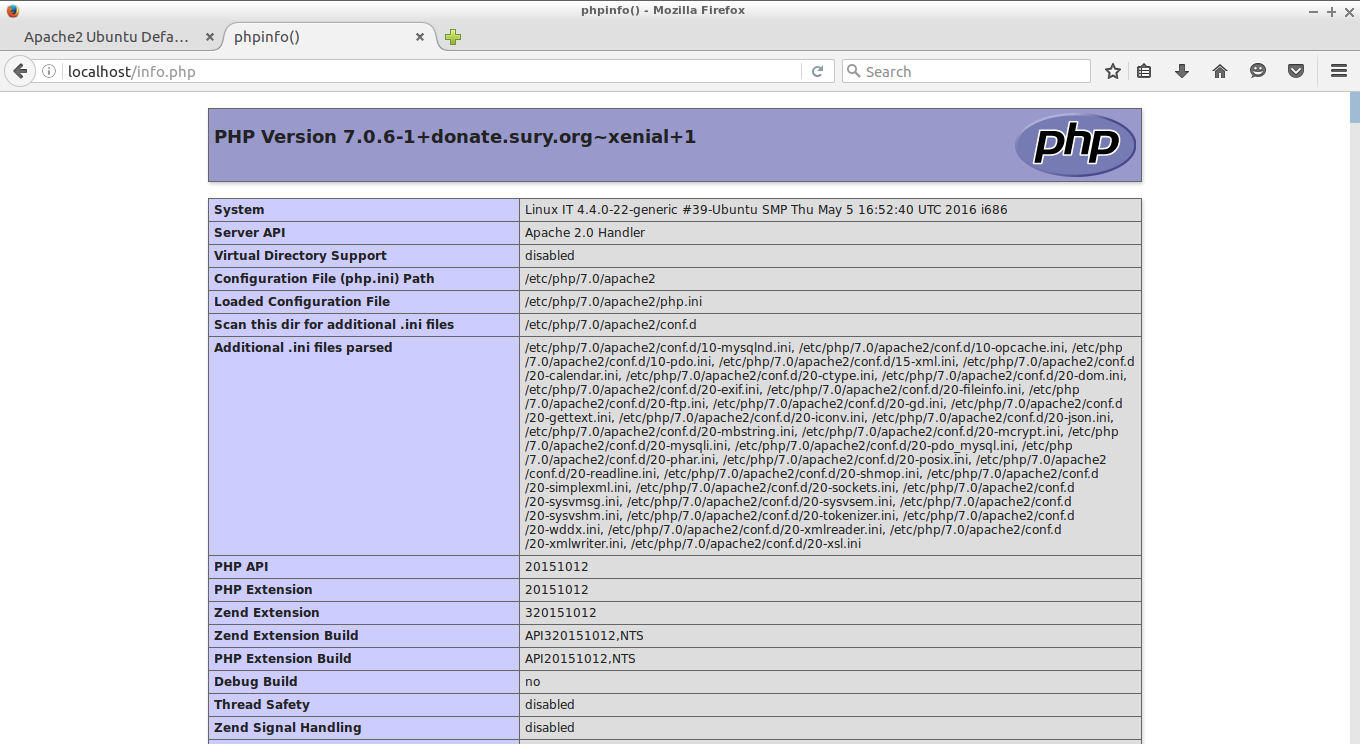Click Zend Signal Handling label
The height and width of the screenshot is (744, 1360).
pyautogui.click(x=288, y=728)
